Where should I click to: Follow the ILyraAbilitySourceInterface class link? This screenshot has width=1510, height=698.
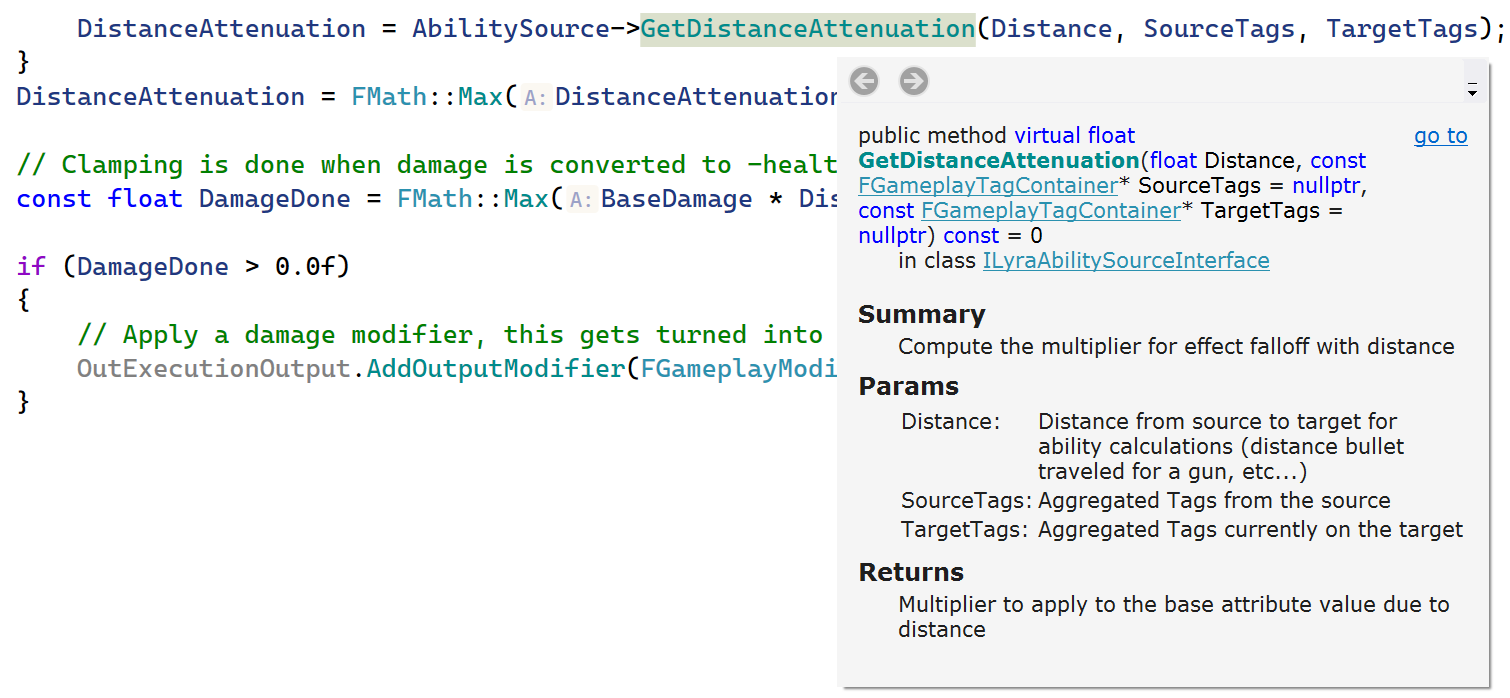point(1126,260)
